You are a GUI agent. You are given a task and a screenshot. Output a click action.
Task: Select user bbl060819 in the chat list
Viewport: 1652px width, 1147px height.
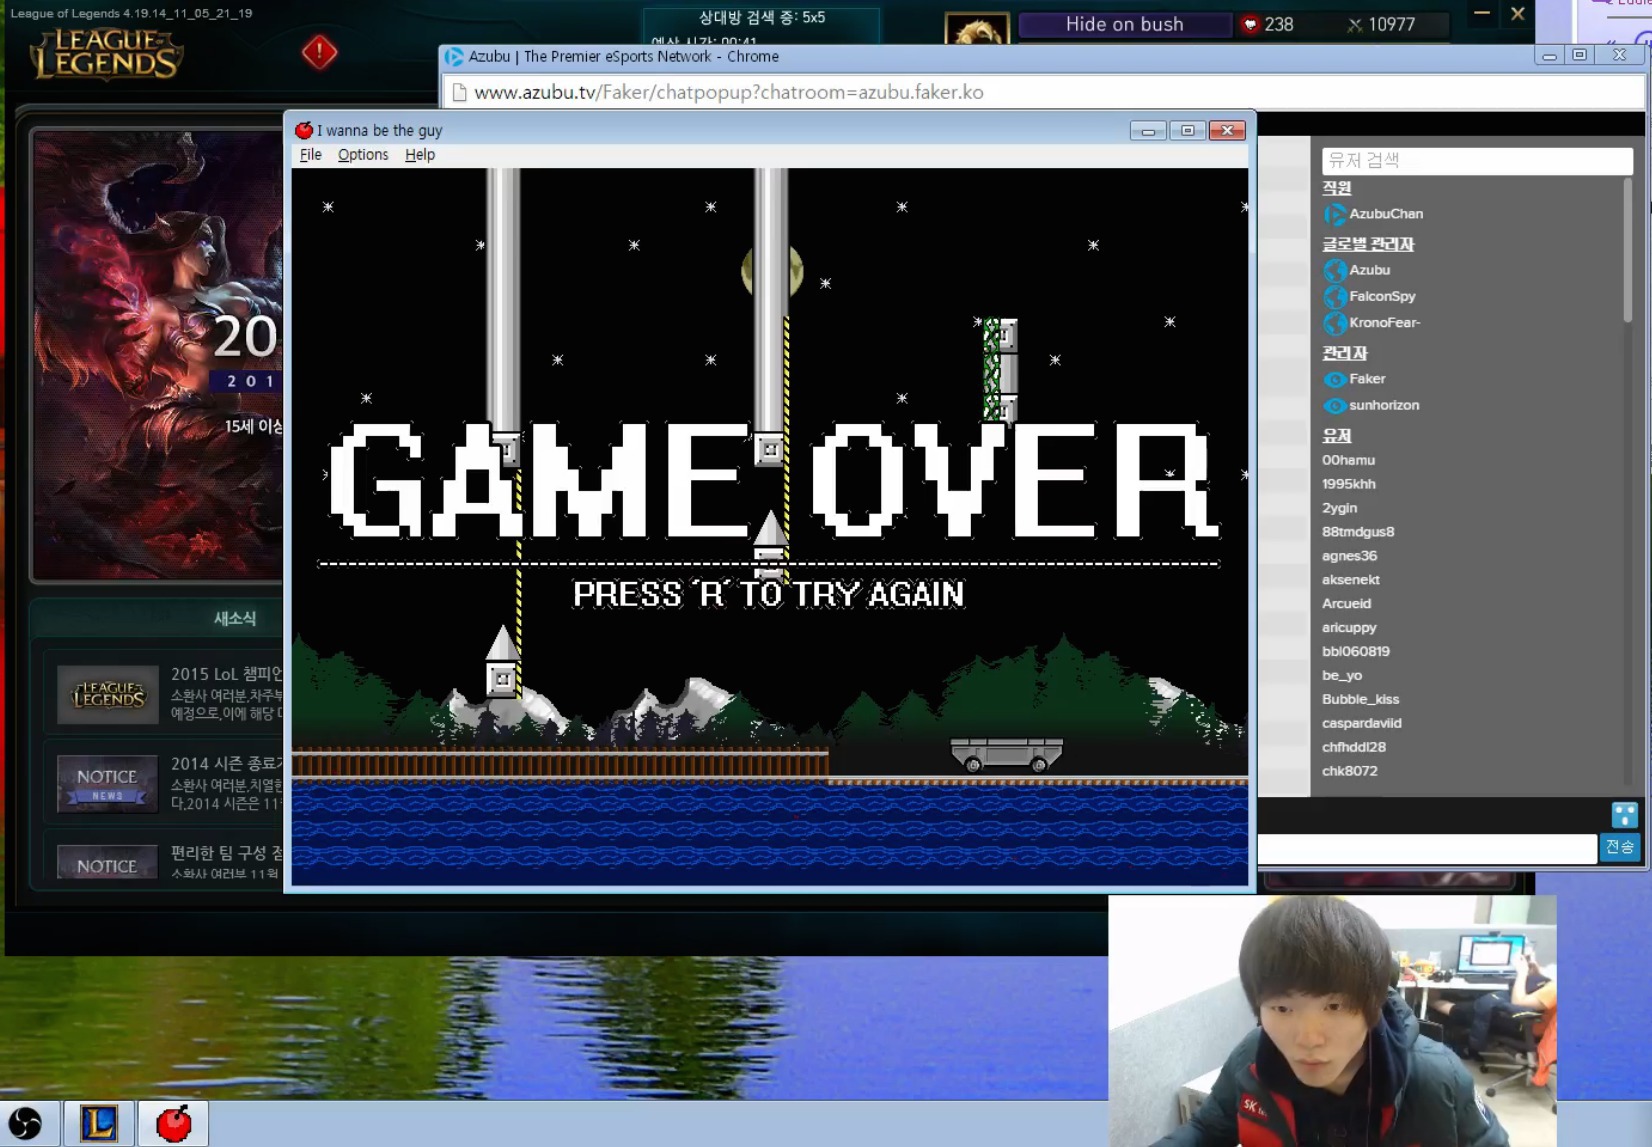(1356, 652)
